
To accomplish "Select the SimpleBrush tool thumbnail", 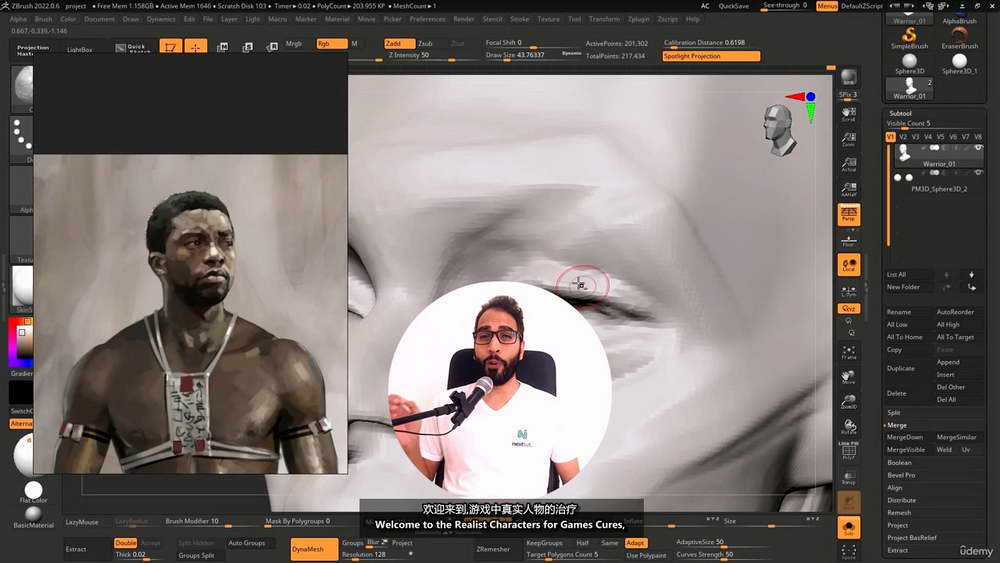I will point(909,38).
